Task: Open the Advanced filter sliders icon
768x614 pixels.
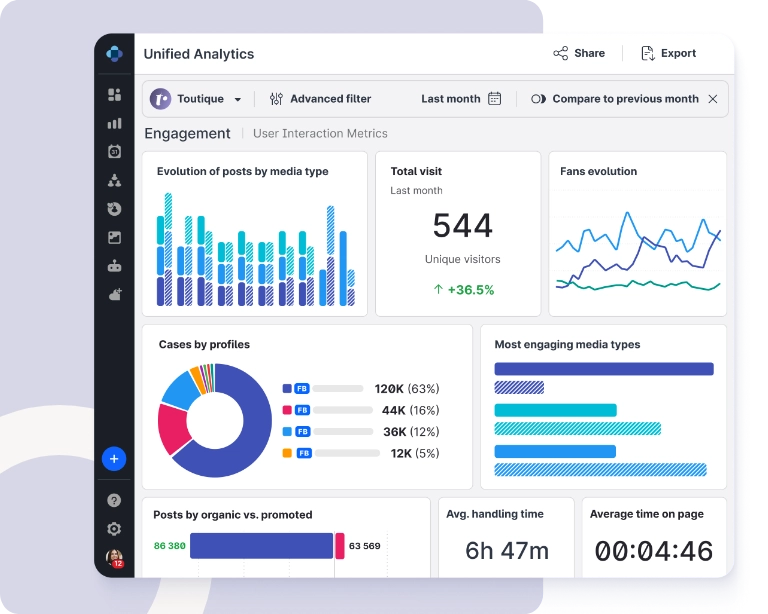Action: pyautogui.click(x=276, y=99)
